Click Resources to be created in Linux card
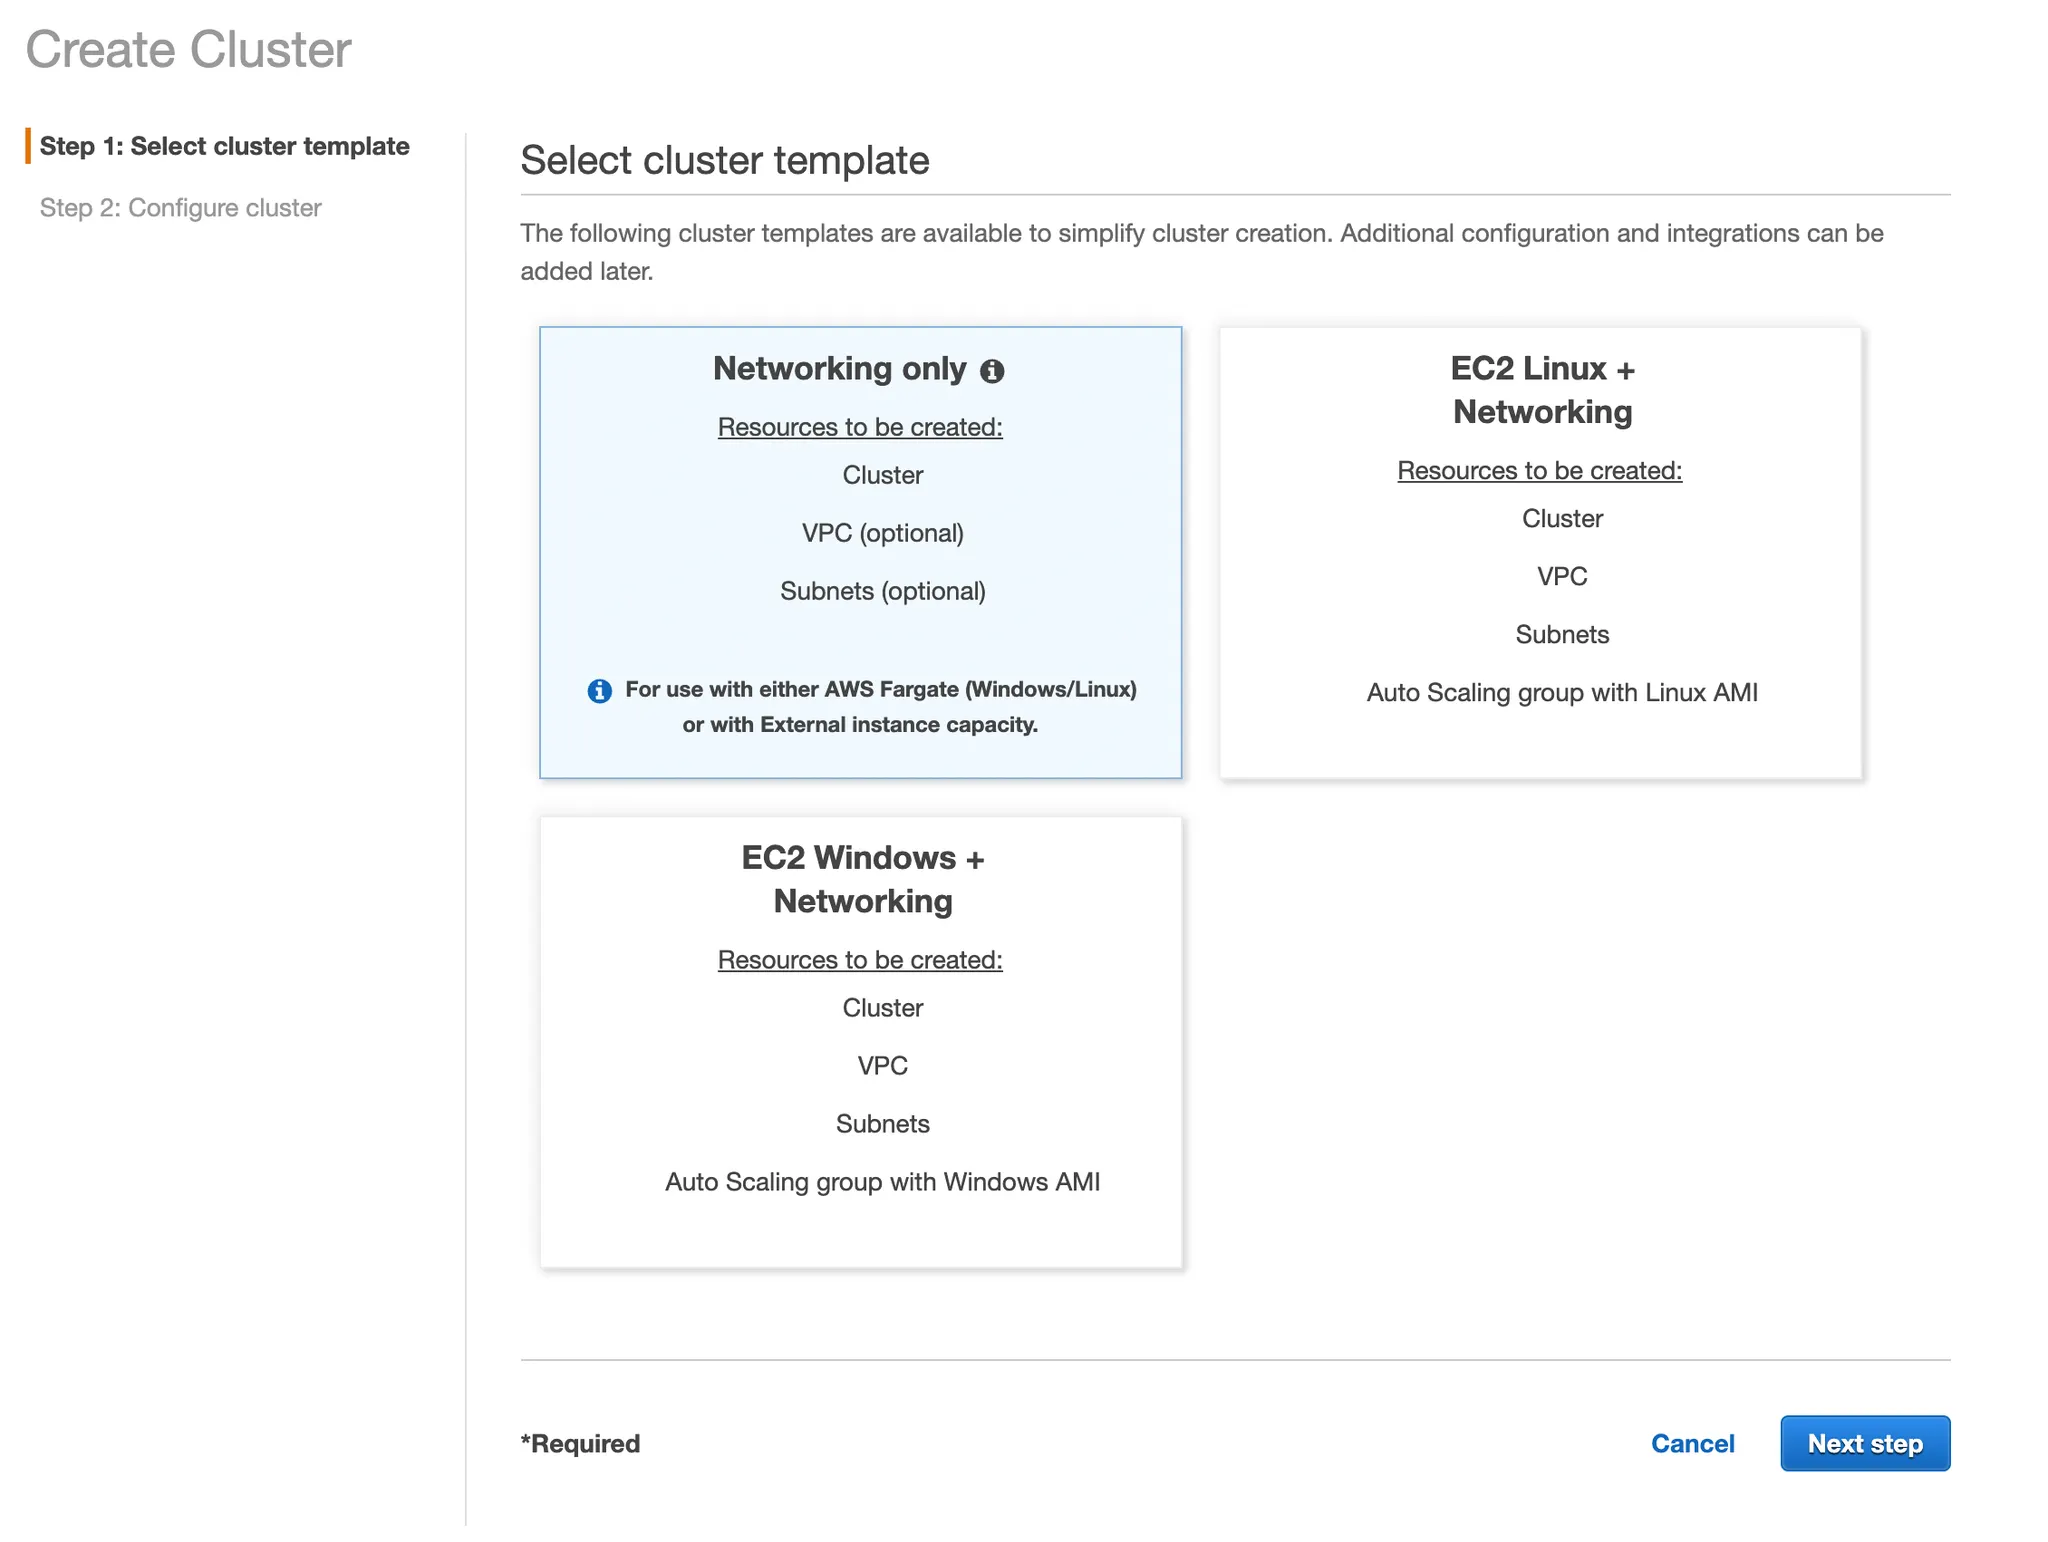 pos(1539,470)
